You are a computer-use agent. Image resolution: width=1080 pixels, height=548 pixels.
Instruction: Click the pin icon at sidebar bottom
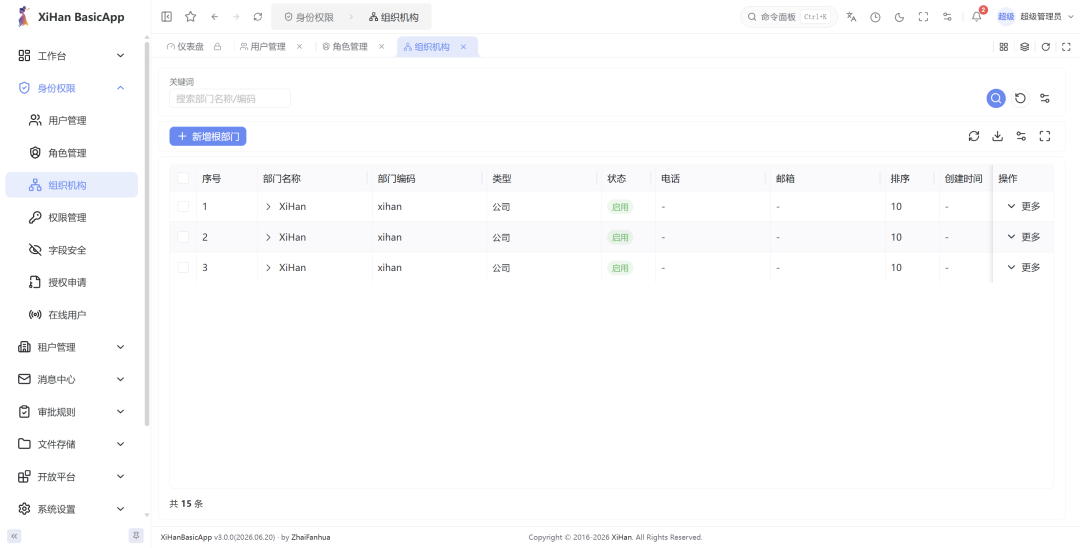(x=136, y=536)
